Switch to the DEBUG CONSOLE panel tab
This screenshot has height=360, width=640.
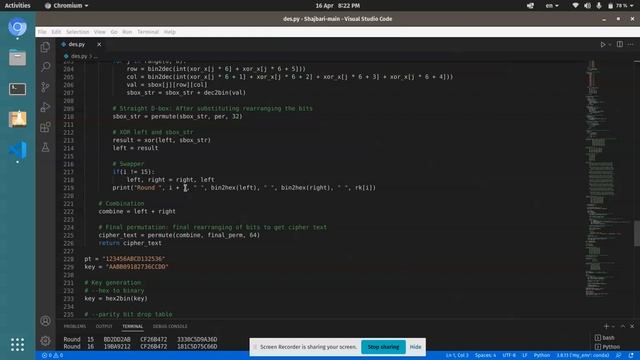(170, 326)
